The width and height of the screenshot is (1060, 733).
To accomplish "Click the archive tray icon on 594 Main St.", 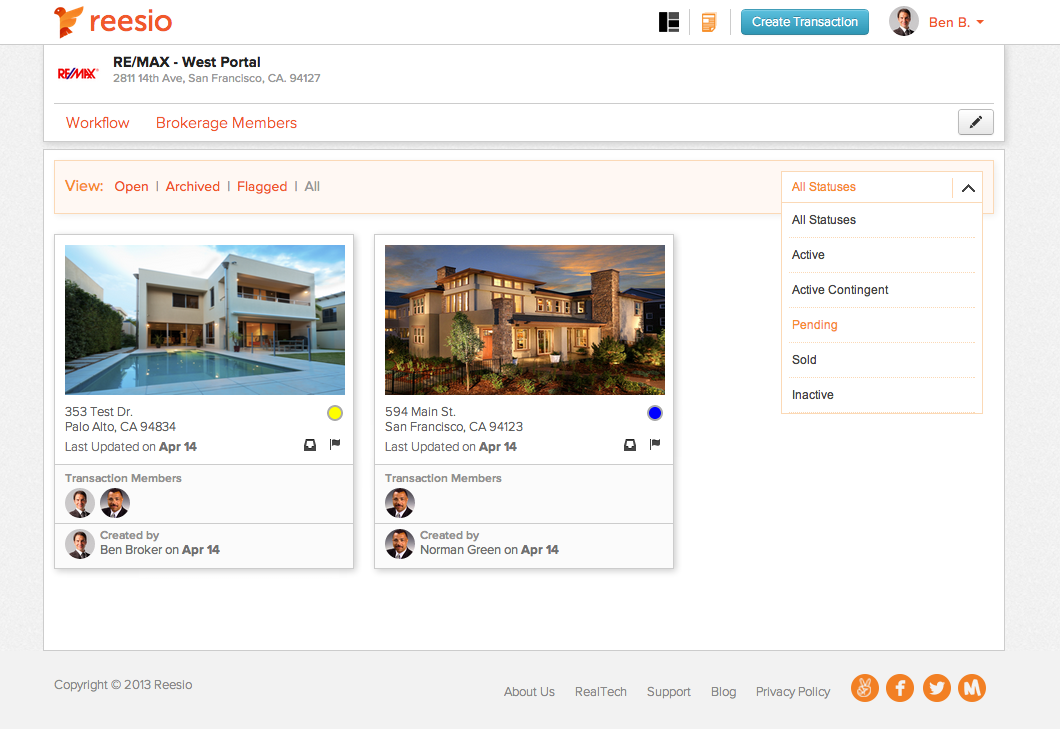I will (x=630, y=446).
